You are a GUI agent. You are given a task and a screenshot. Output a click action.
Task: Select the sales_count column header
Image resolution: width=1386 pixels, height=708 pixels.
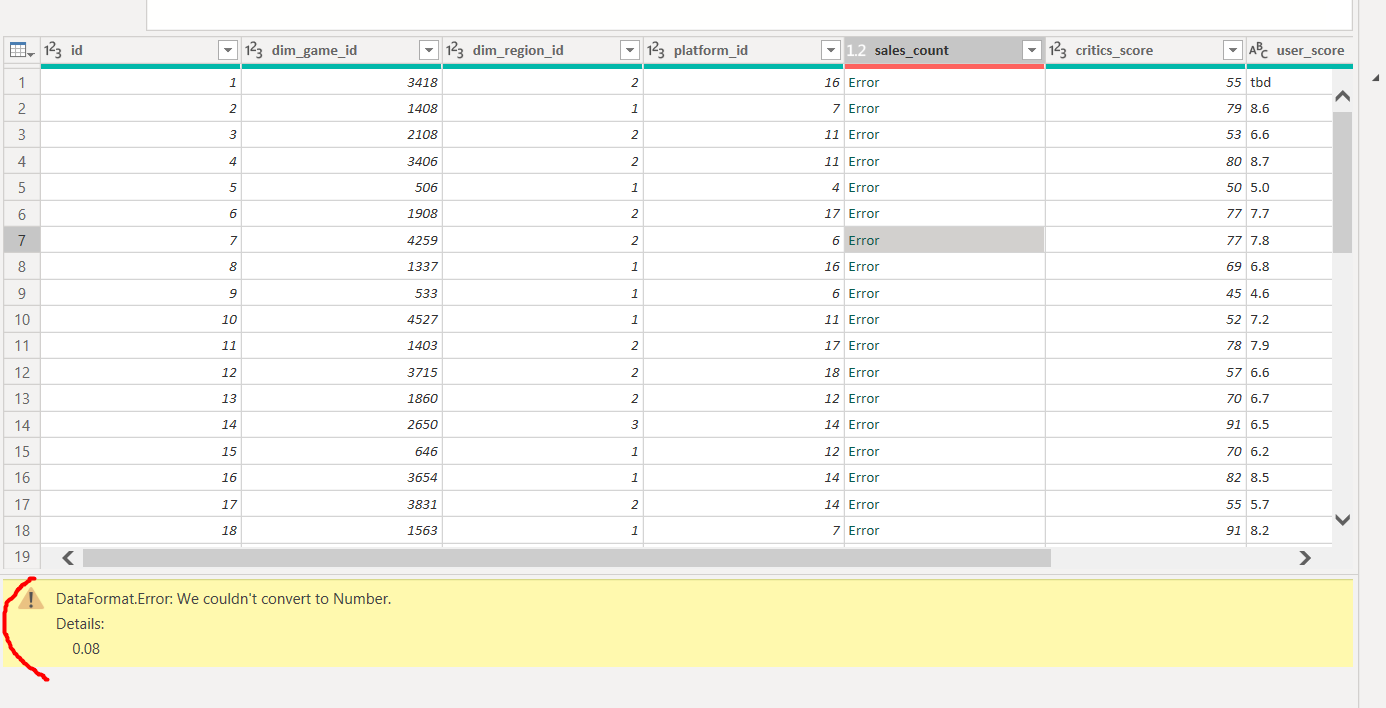(944, 50)
